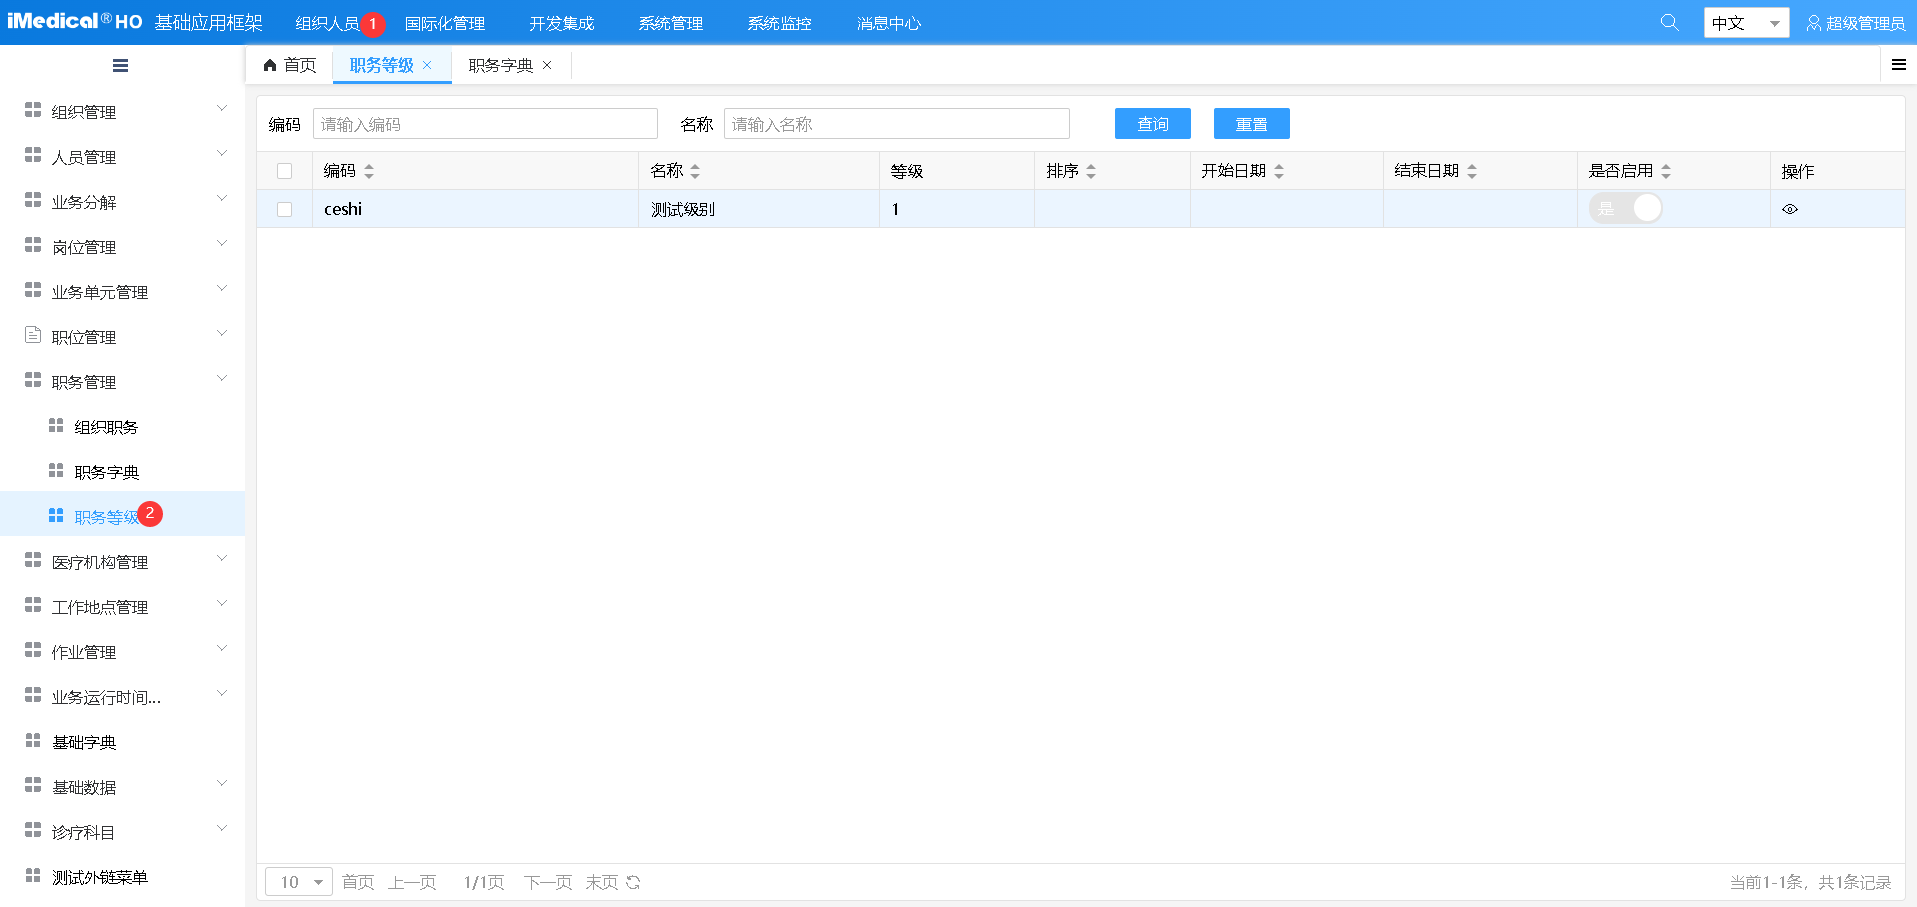Switch to the 职务字典 tab
Viewport: 1917px width, 907px height.
coord(500,65)
